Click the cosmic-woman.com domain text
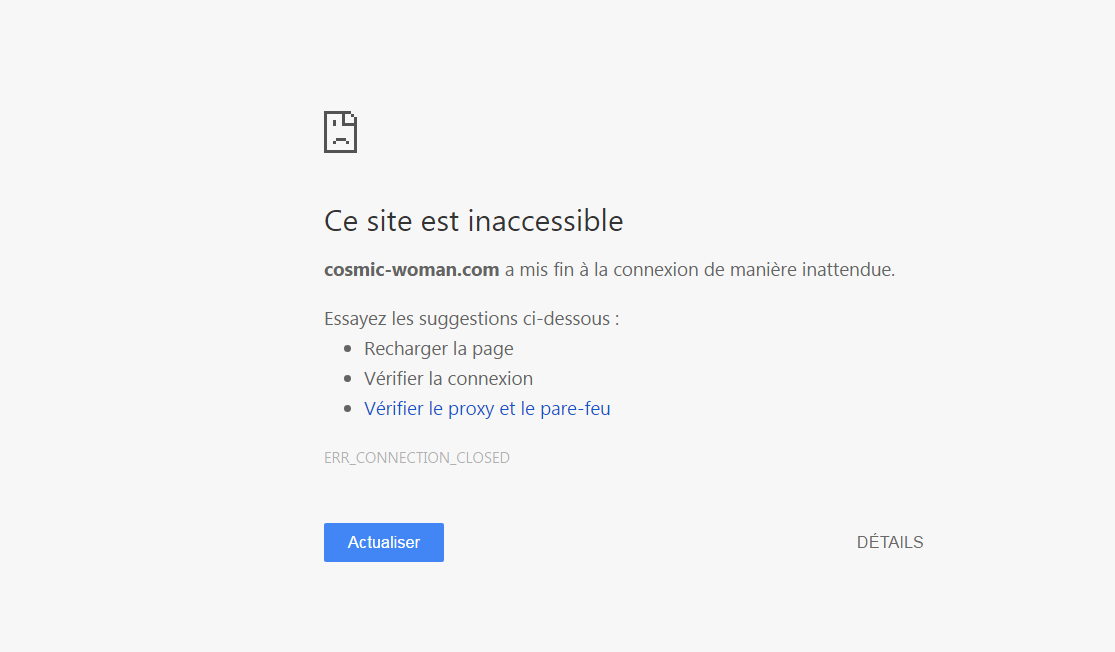Viewport: 1115px width, 652px height. point(412,270)
